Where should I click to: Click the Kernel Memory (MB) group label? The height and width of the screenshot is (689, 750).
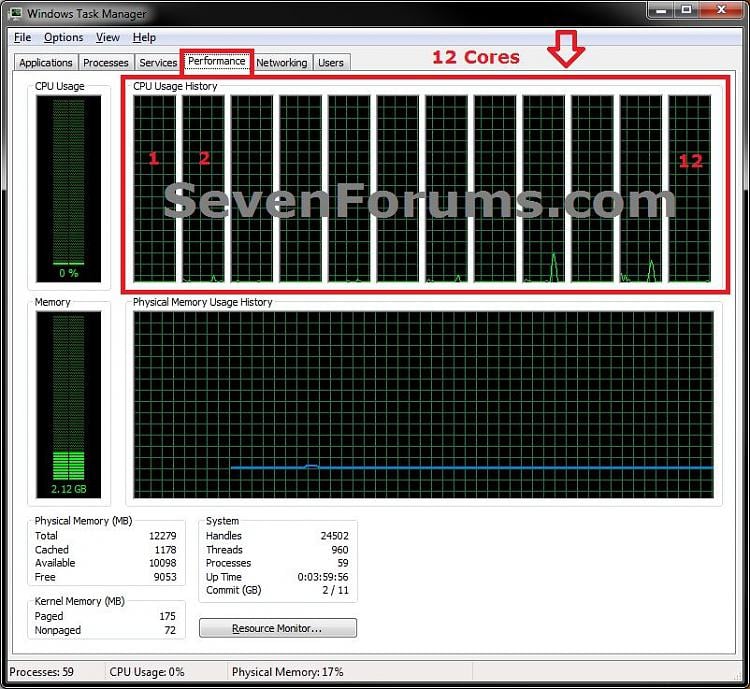[x=79, y=601]
